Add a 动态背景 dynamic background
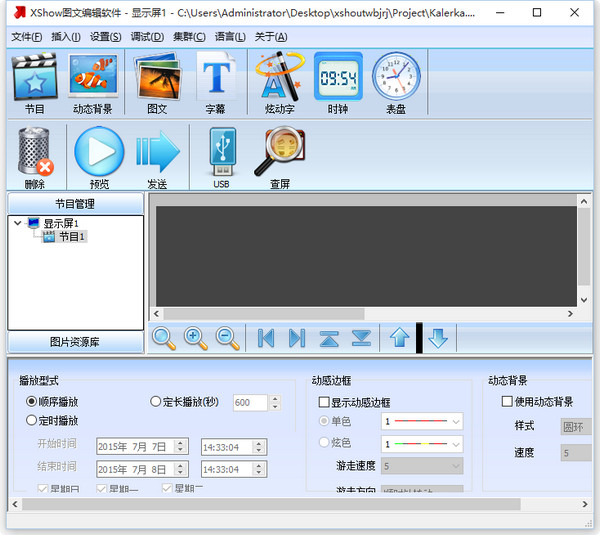 [x=94, y=82]
